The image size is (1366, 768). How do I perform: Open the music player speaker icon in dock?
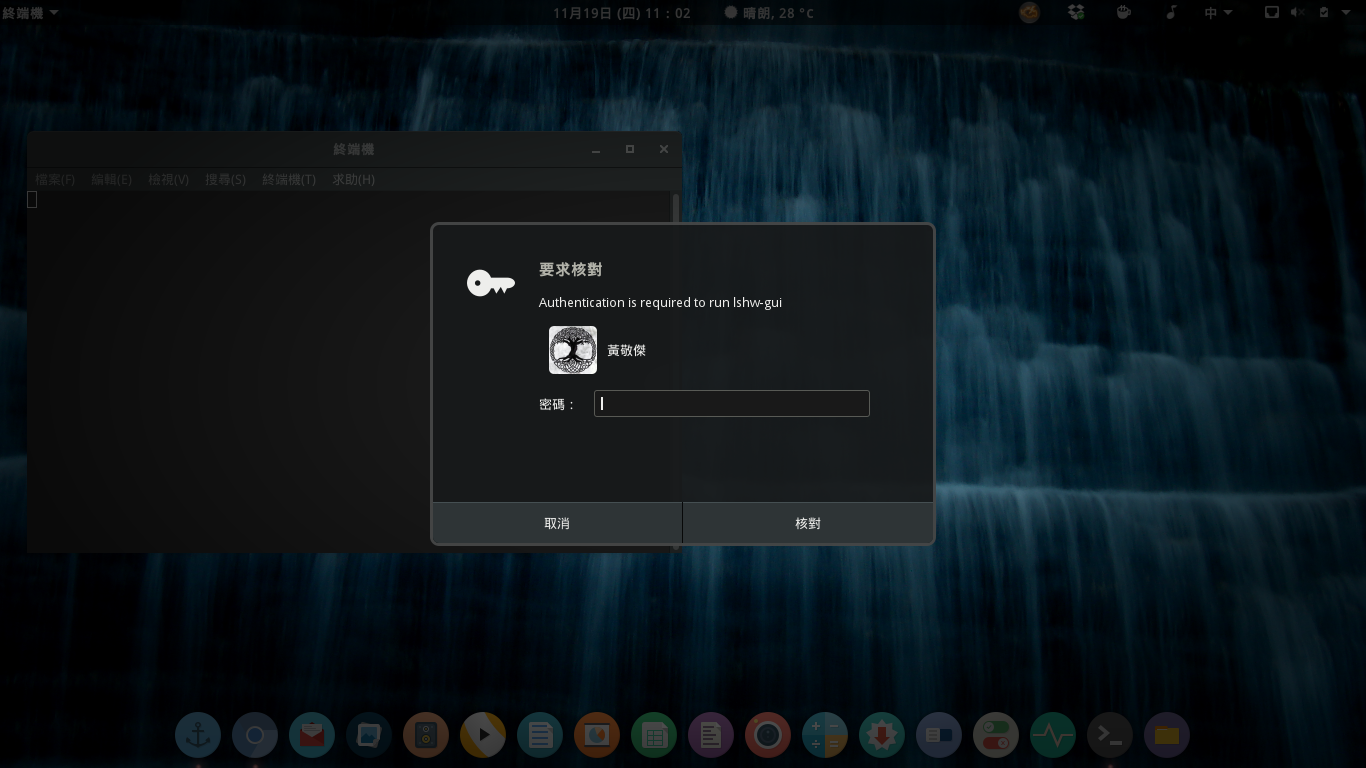[426, 735]
